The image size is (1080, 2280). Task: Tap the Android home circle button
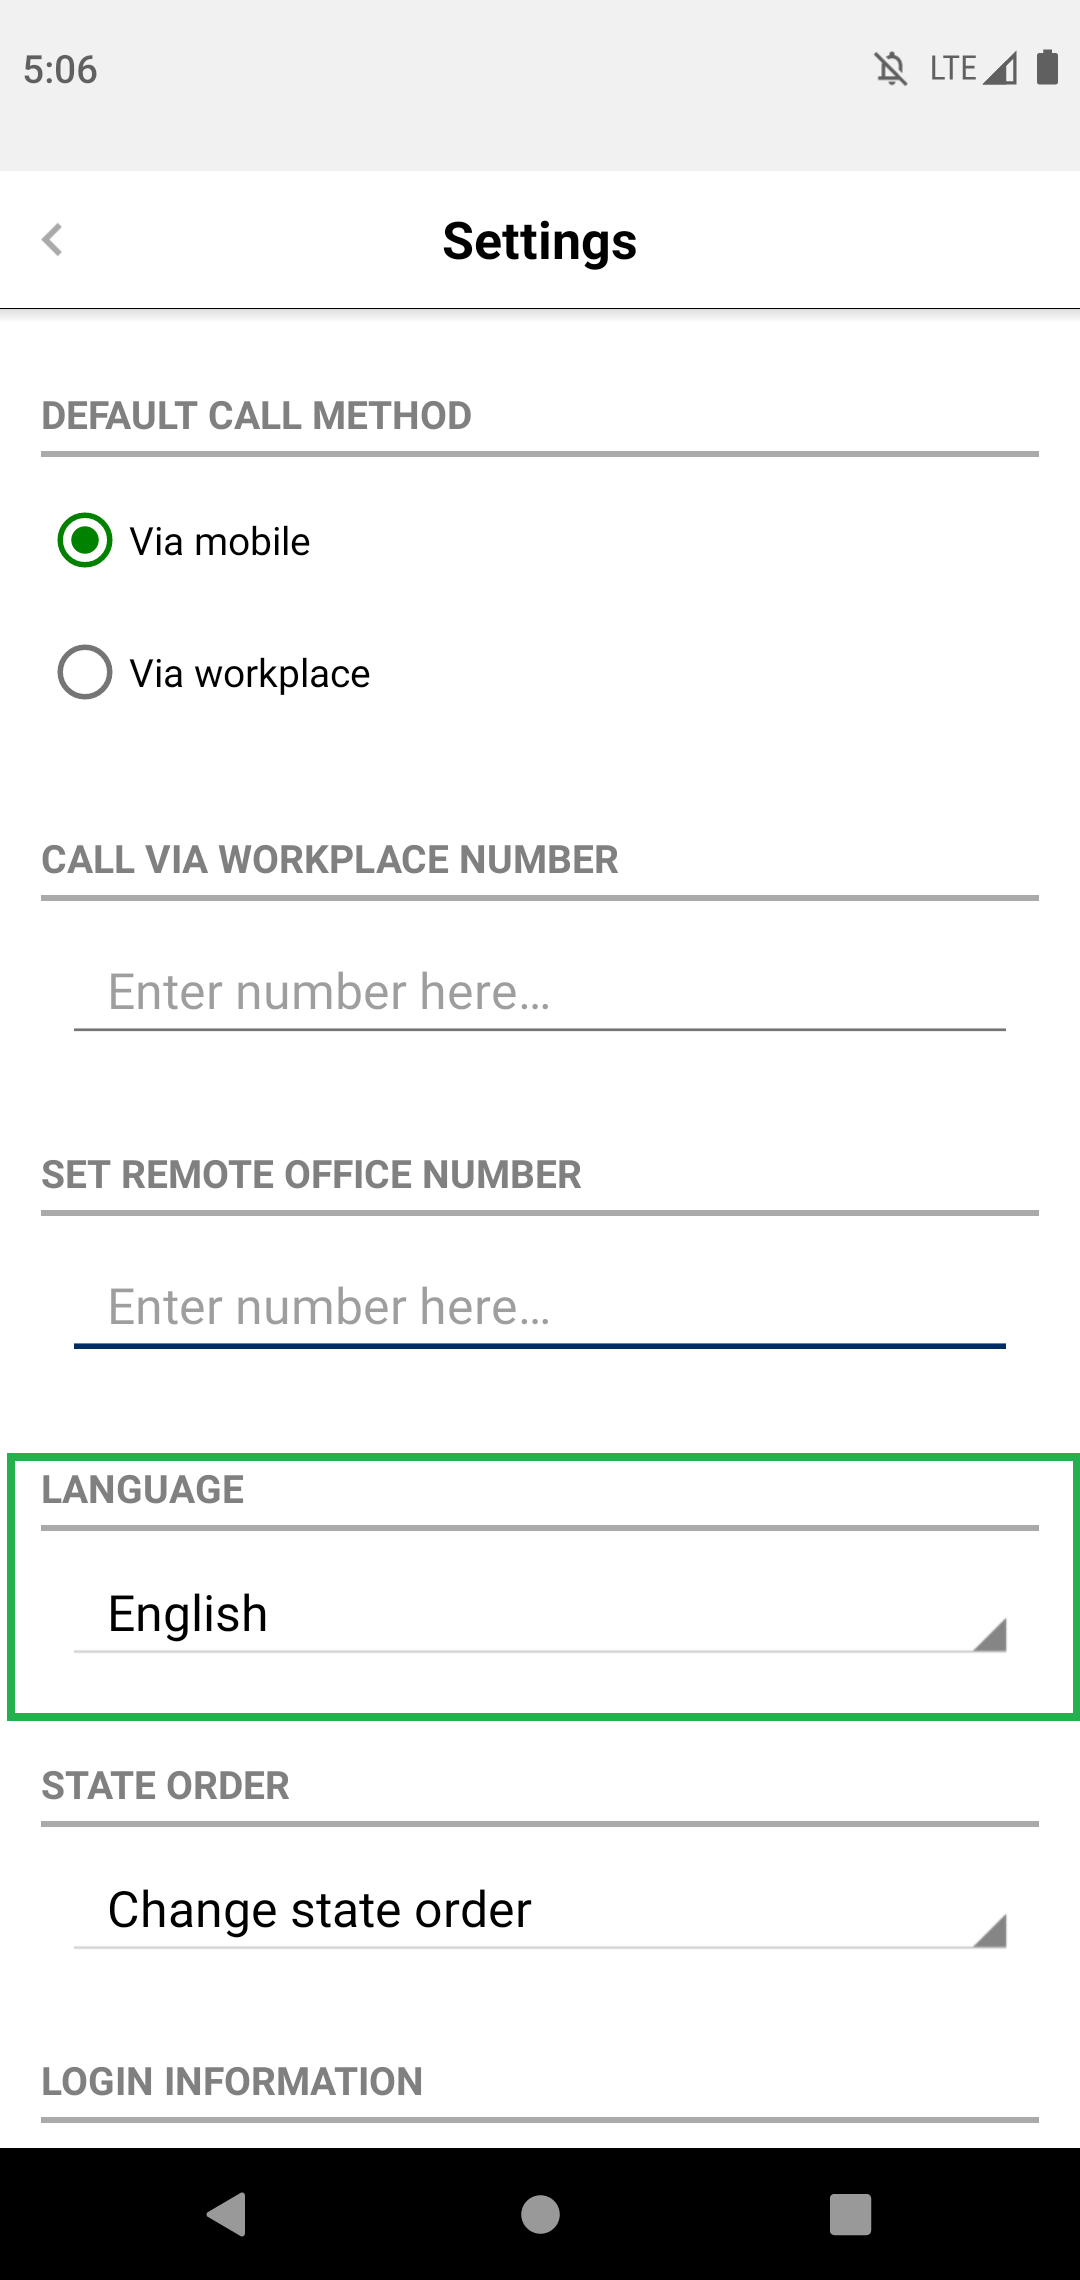coord(540,2214)
